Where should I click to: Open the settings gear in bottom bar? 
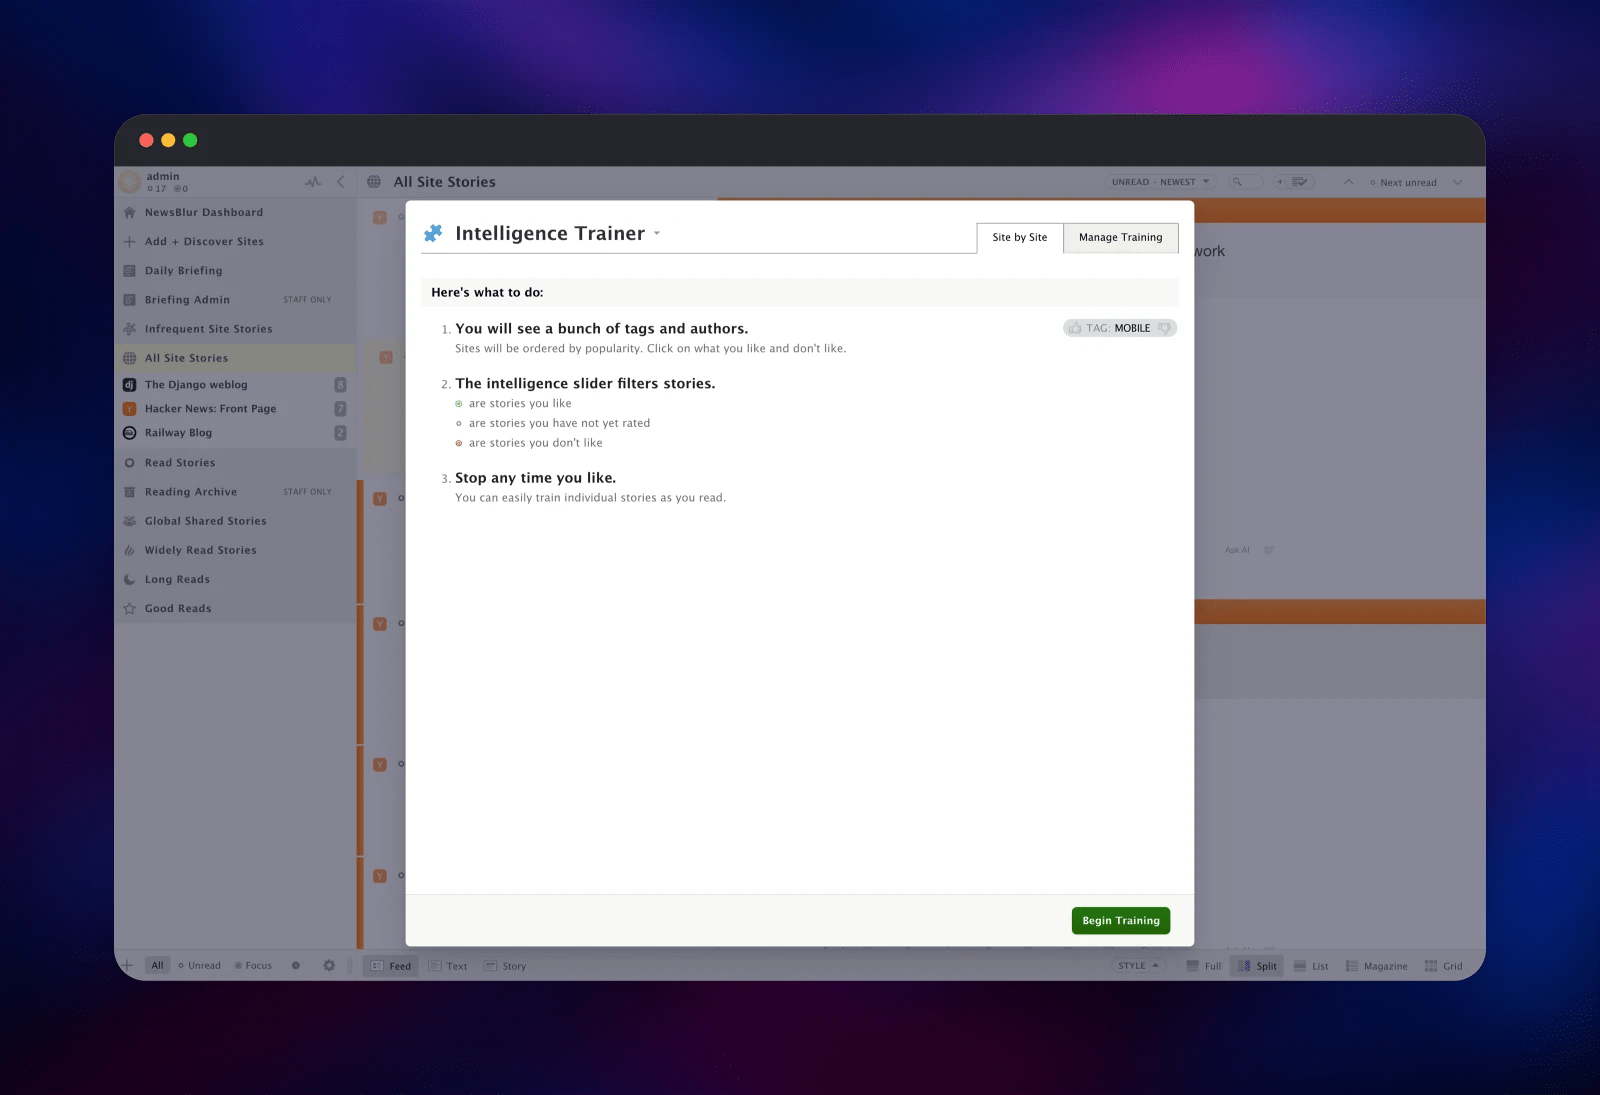tap(329, 965)
